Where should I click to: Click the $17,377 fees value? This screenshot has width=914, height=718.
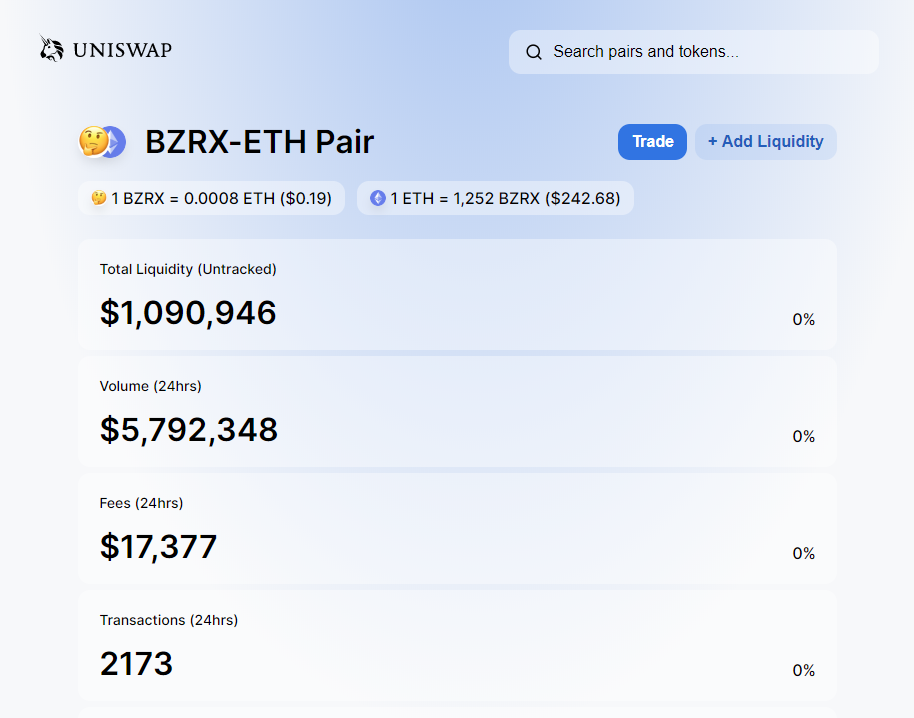point(159,547)
